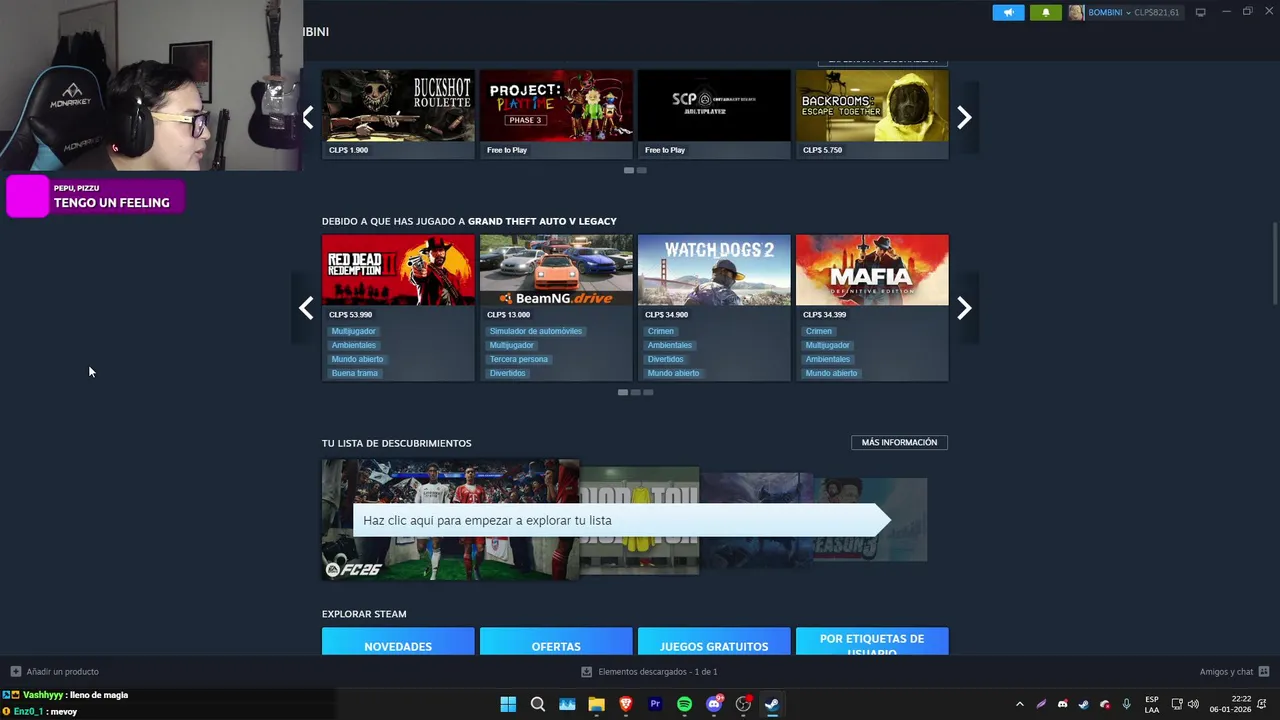
Task: Open JUEGOS GRATUITOS button
Action: 714,642
